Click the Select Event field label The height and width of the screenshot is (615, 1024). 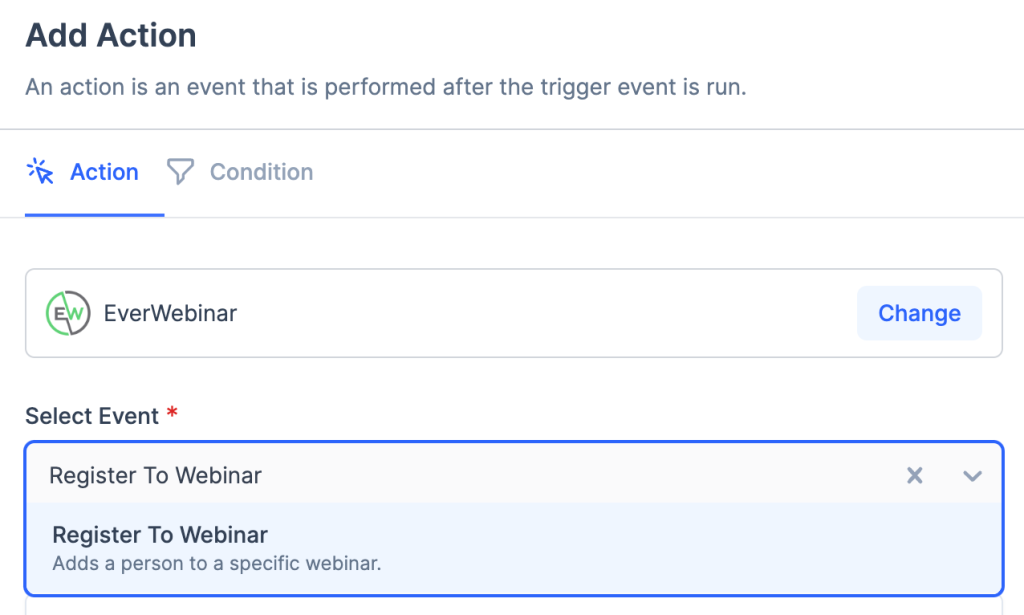click(92, 416)
